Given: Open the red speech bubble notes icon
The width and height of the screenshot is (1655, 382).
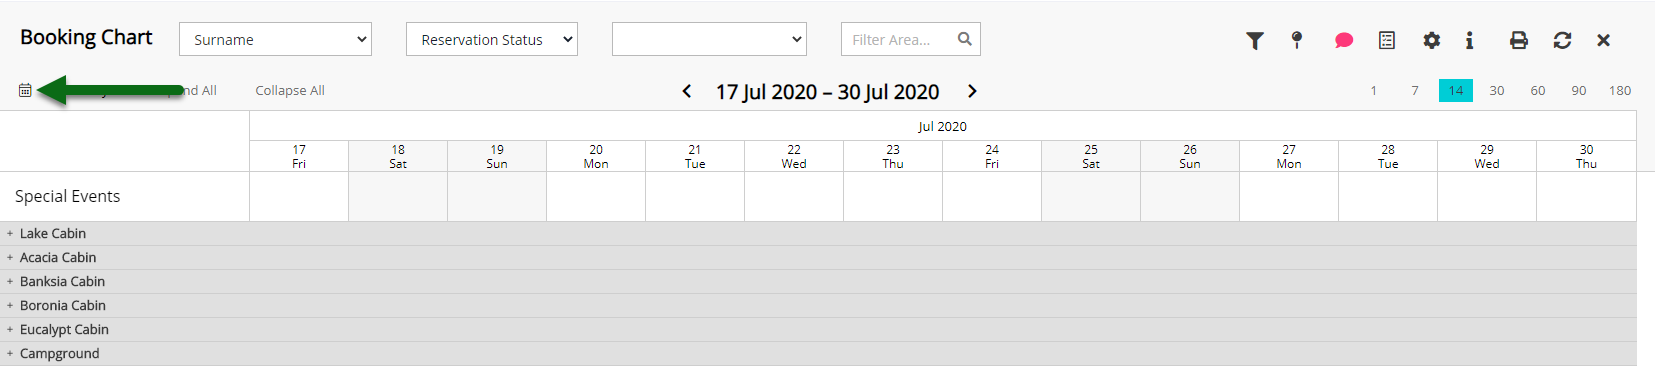Looking at the screenshot, I should point(1344,40).
